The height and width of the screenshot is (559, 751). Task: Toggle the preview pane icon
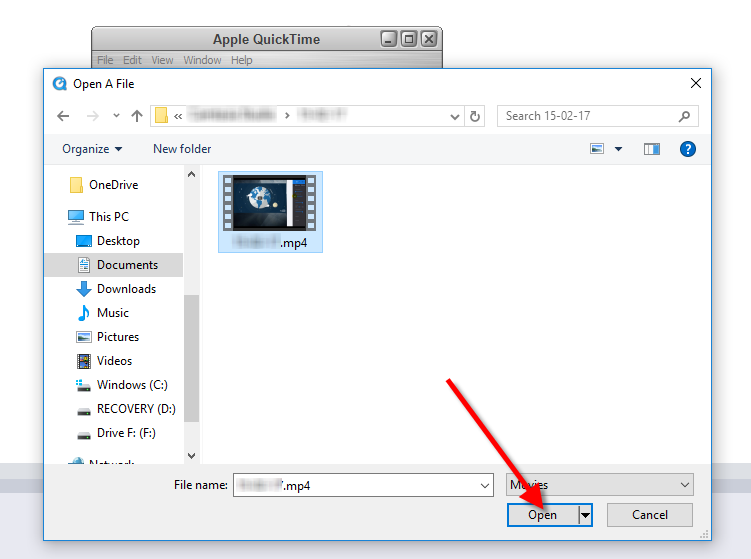pos(652,149)
